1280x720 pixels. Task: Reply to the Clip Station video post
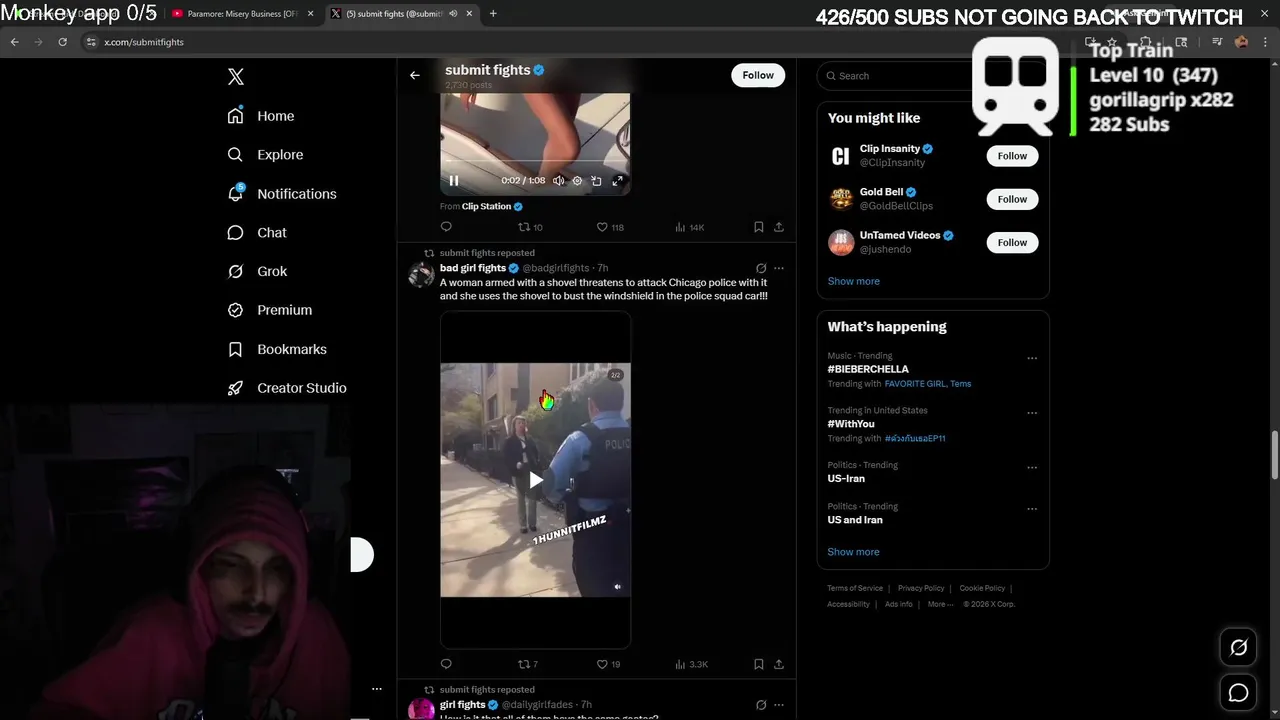446,227
